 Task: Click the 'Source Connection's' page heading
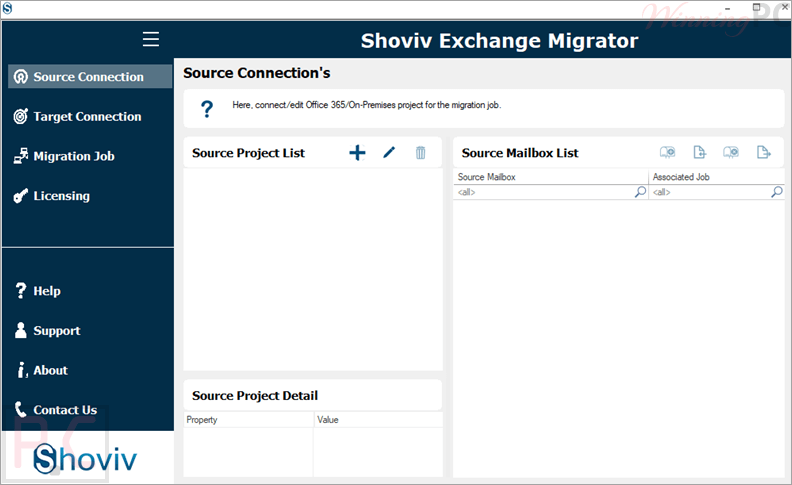click(257, 73)
